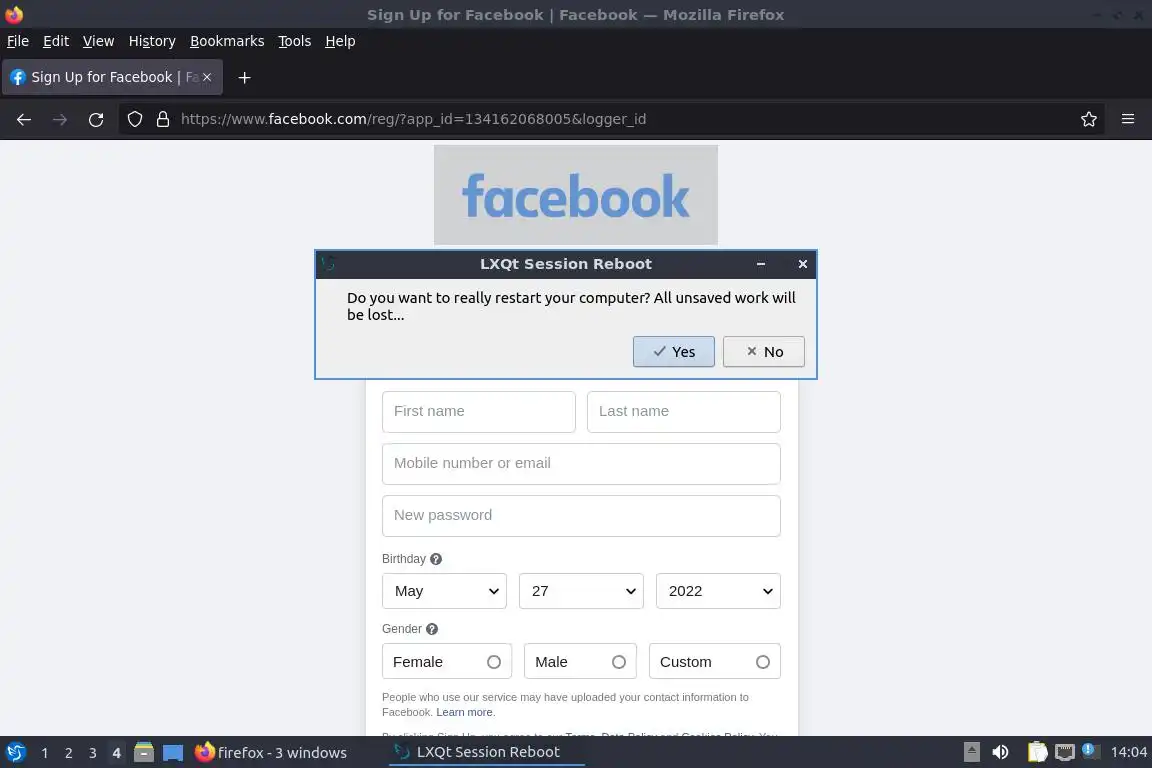View site security via padlock icon

coord(163,119)
